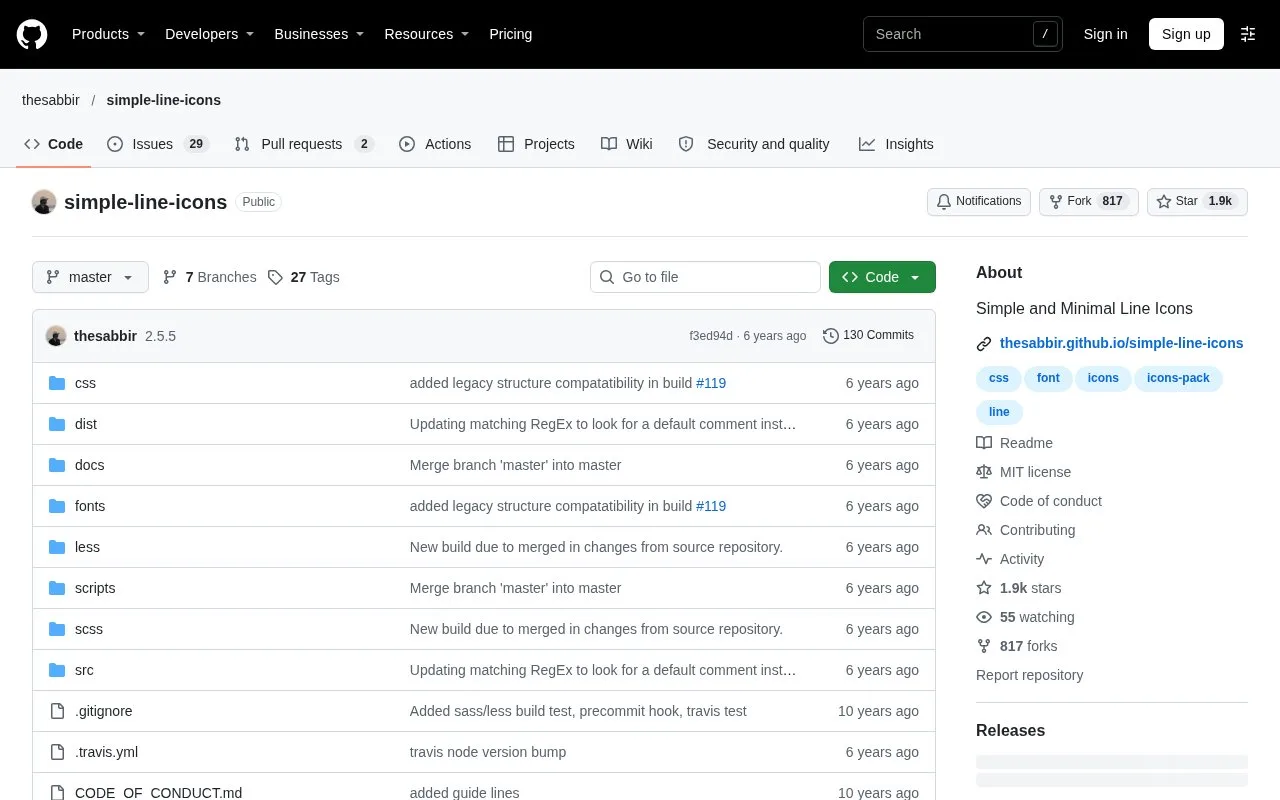Expand the Developers menu
The width and height of the screenshot is (1280, 800).
coord(209,34)
